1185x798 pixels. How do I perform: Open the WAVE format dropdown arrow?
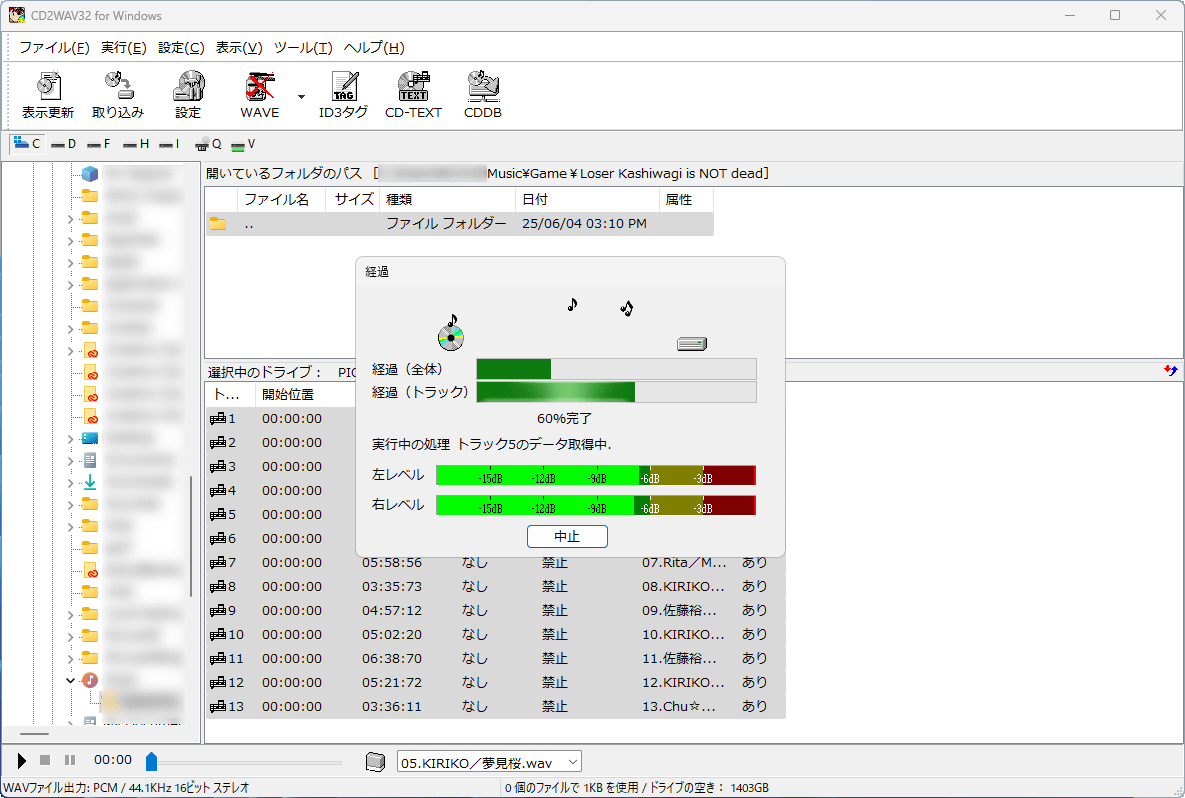(301, 97)
